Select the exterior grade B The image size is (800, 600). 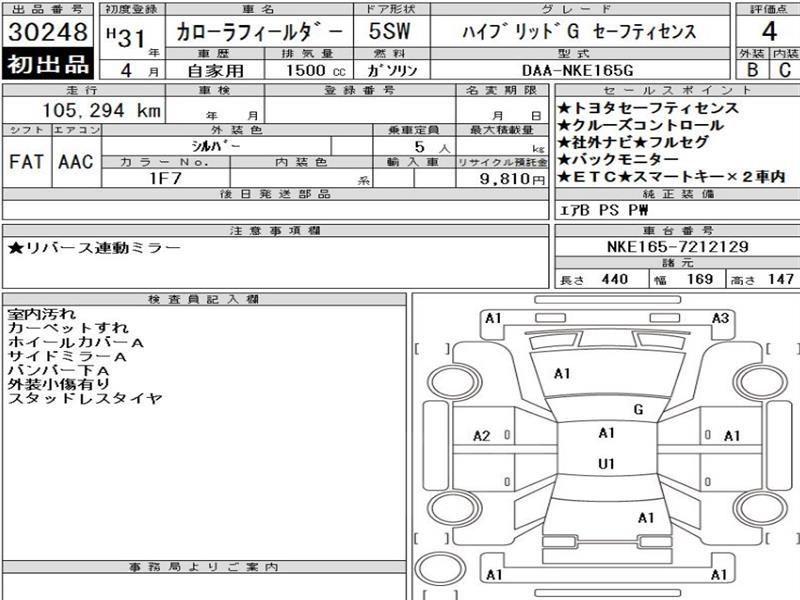click(x=752, y=69)
